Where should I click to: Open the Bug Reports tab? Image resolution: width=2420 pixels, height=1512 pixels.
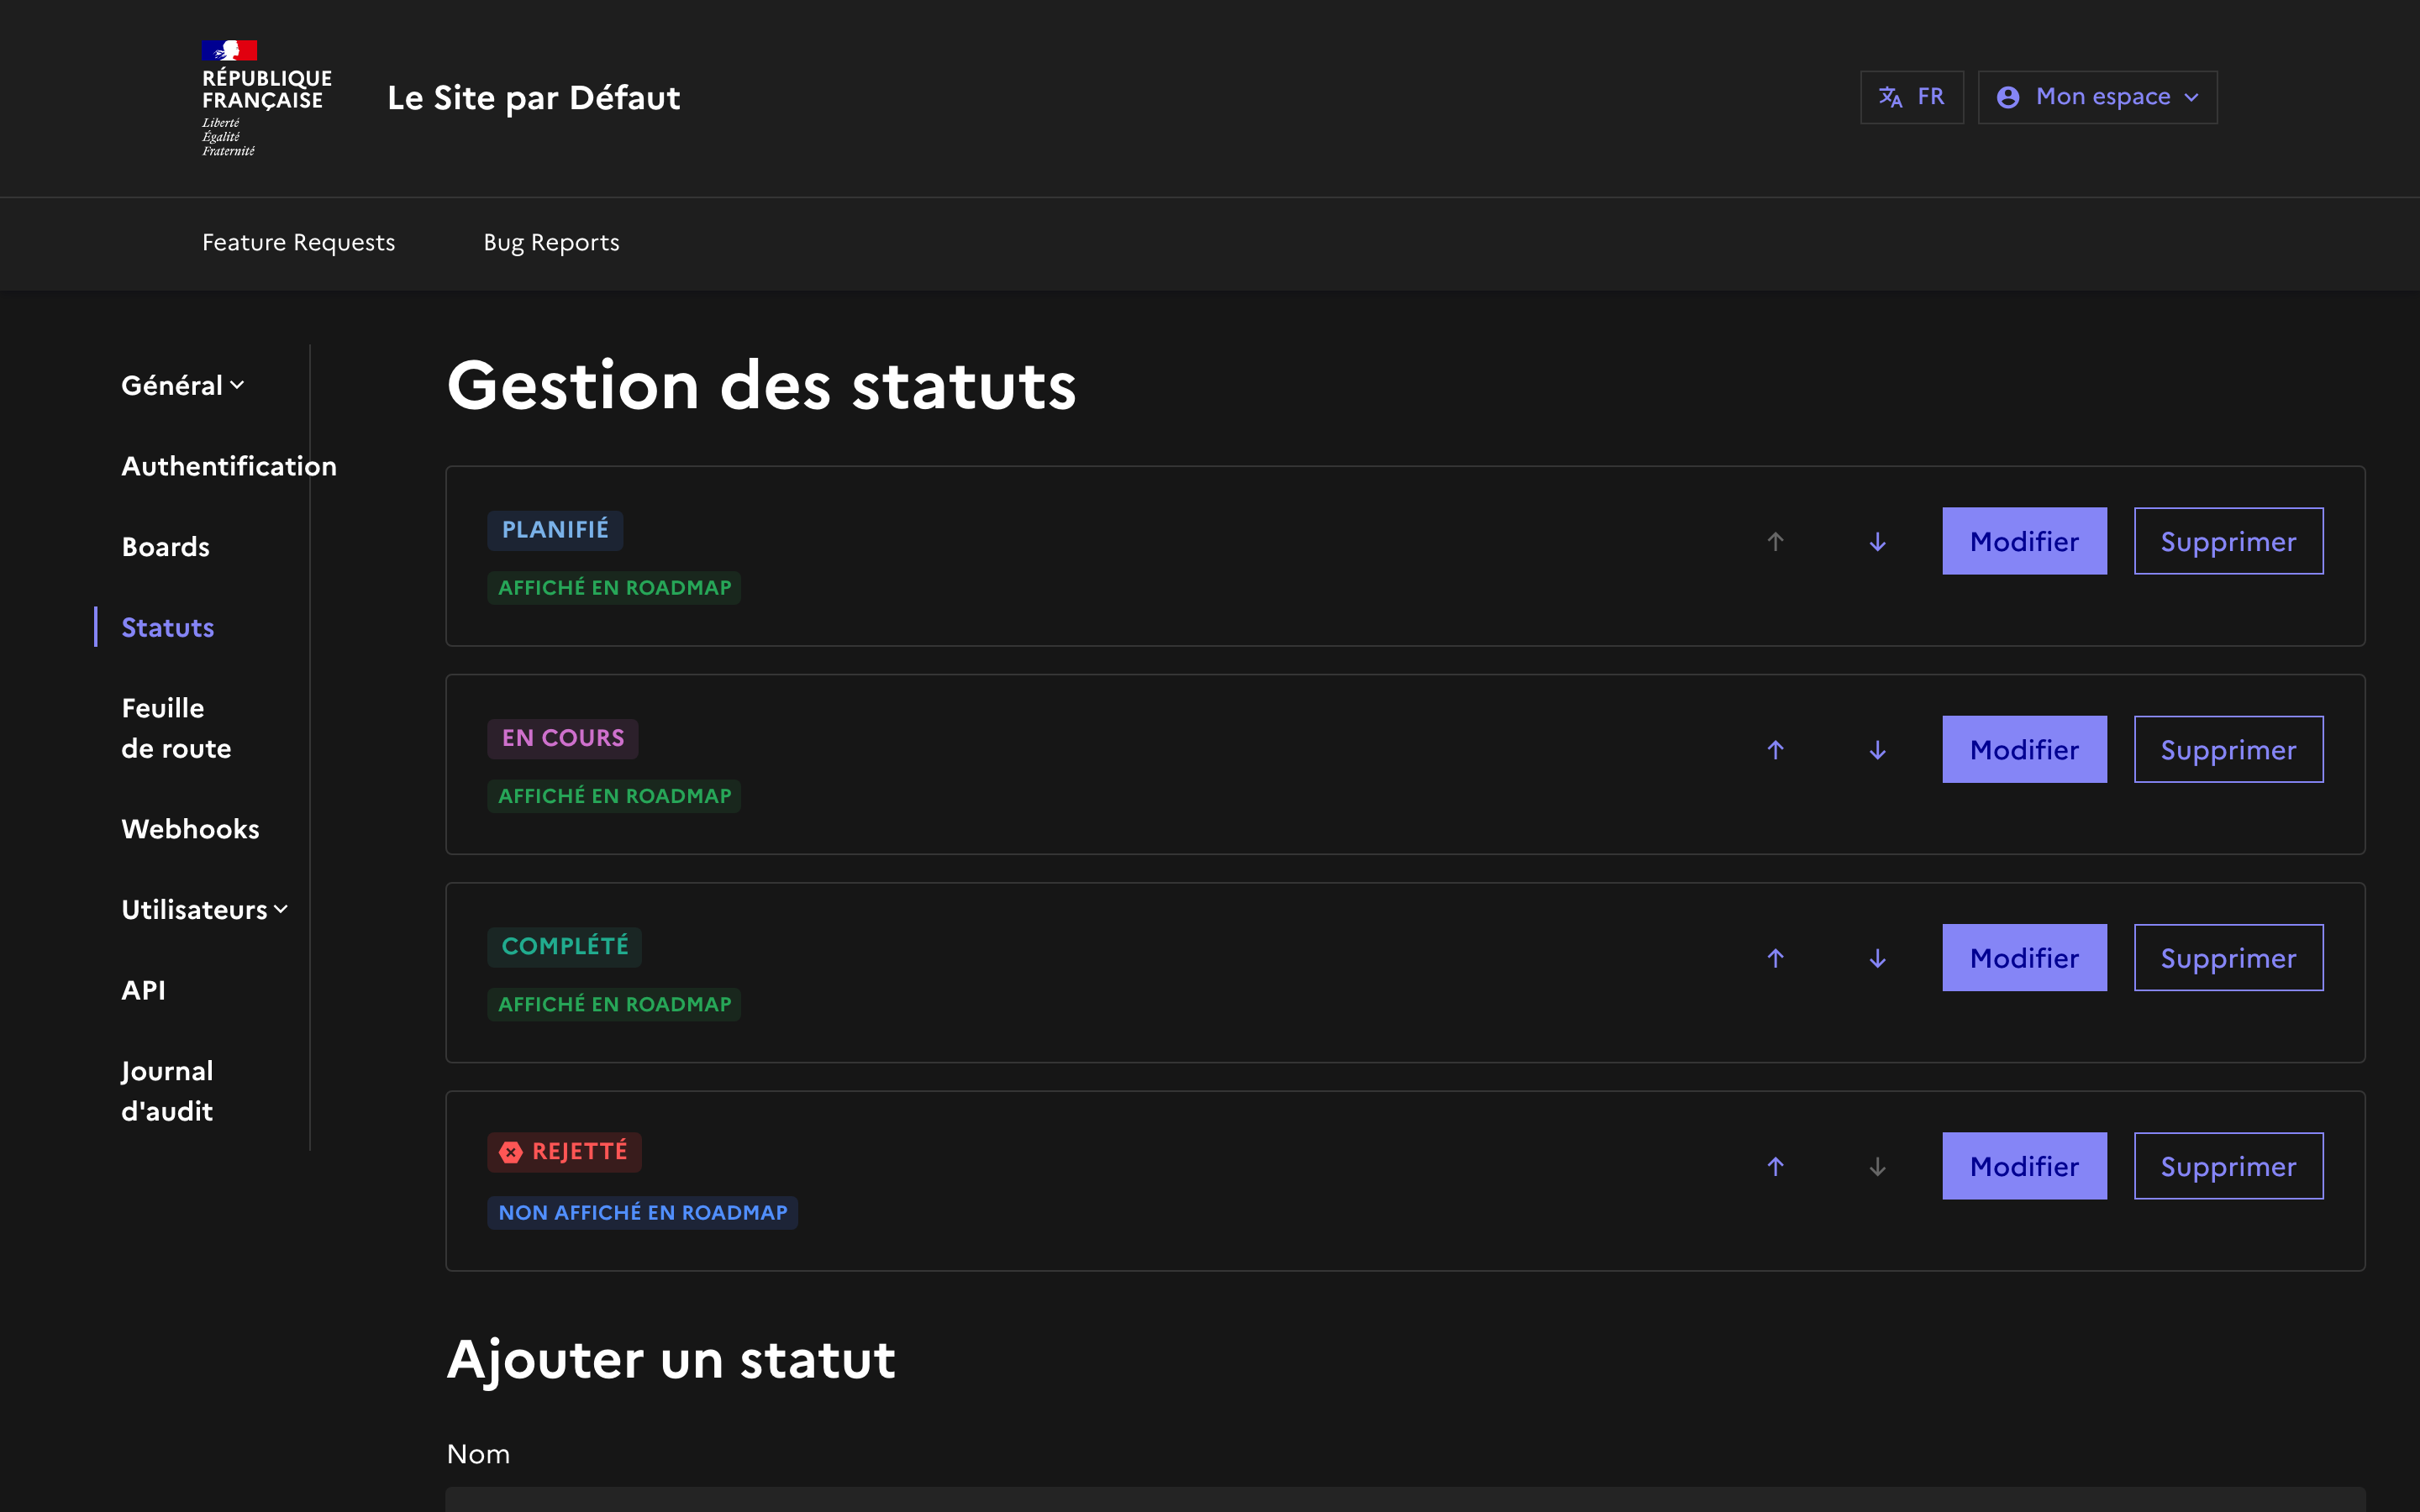click(x=551, y=243)
